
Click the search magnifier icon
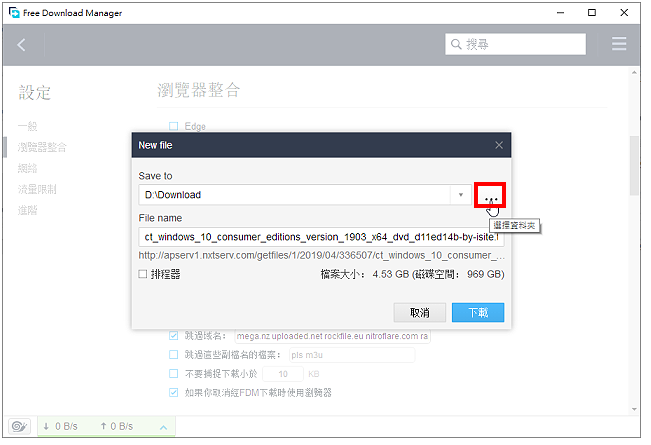[x=456, y=44]
